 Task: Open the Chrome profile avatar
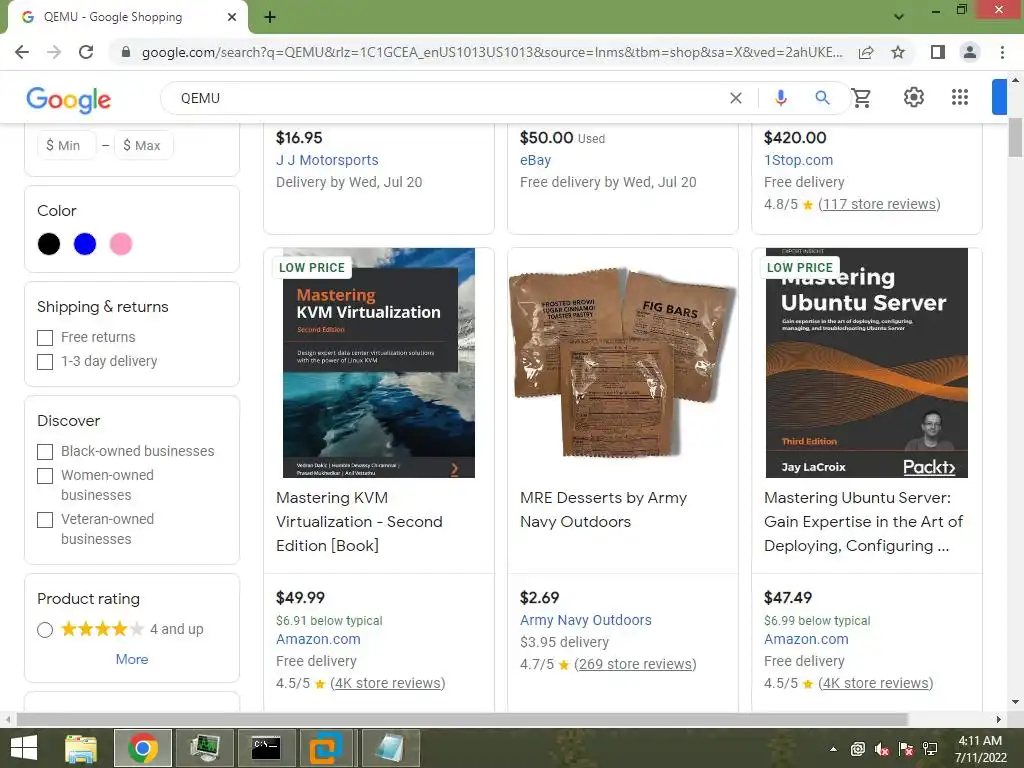point(970,52)
